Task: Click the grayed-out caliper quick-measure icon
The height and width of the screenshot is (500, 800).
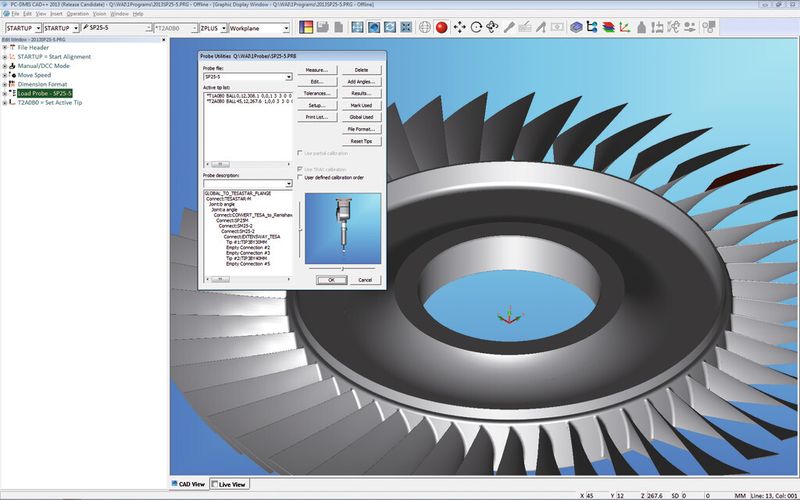Action: (x=540, y=28)
